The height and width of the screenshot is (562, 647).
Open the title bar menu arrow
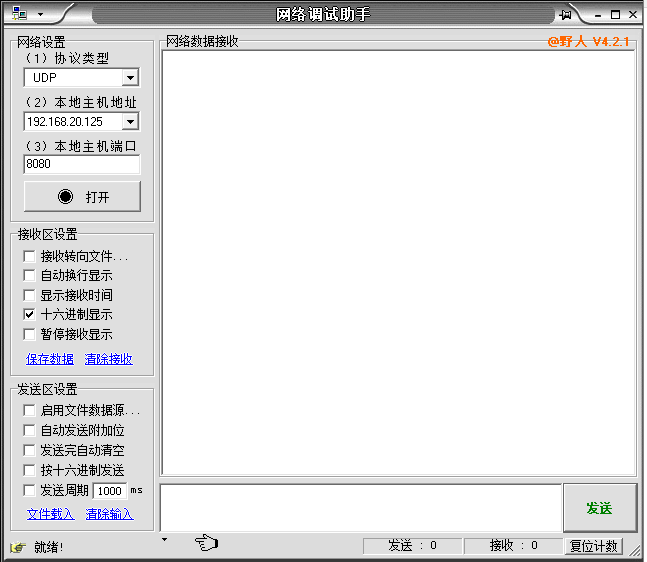click(x=40, y=14)
